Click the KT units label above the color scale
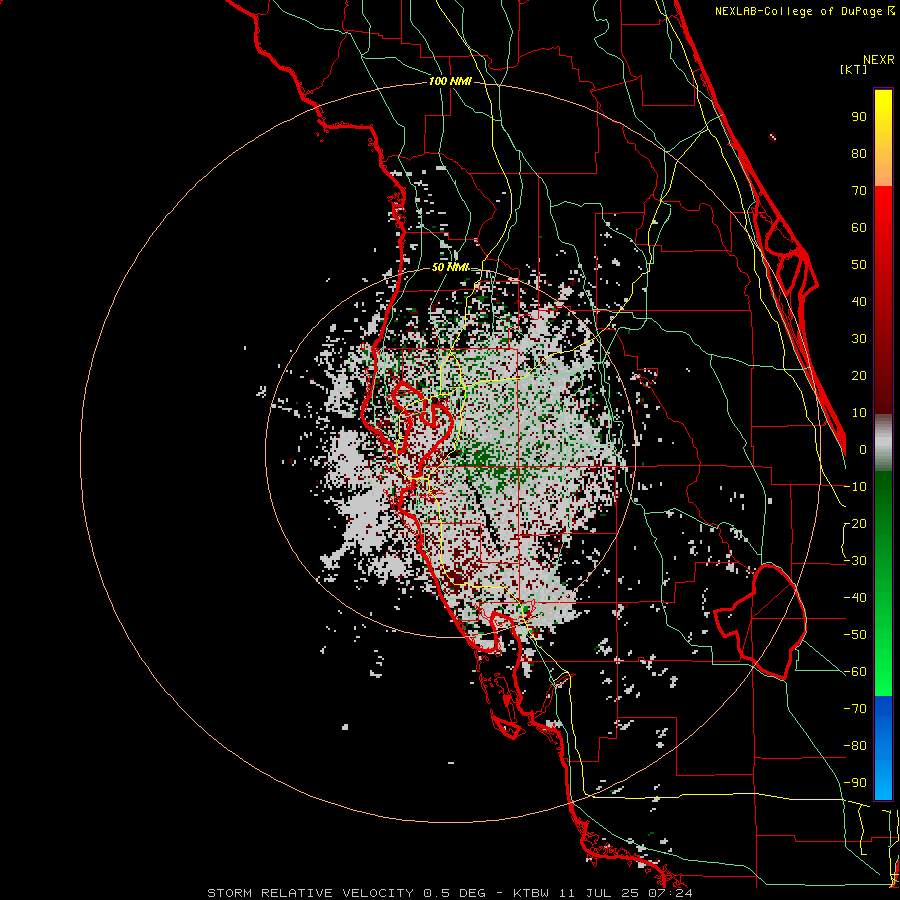 pyautogui.click(x=854, y=69)
